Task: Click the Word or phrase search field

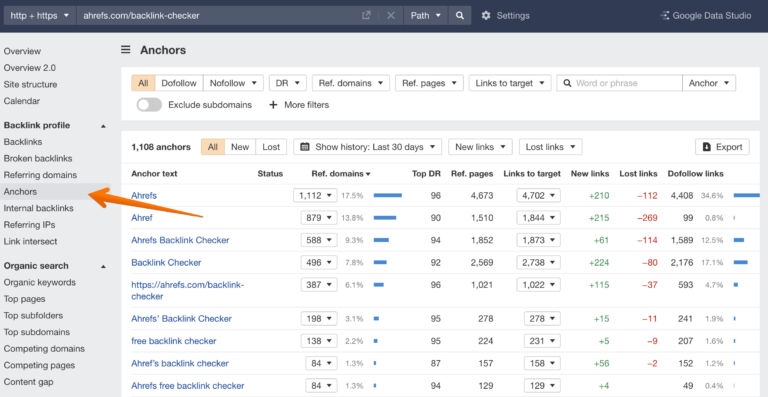Action: [620, 83]
